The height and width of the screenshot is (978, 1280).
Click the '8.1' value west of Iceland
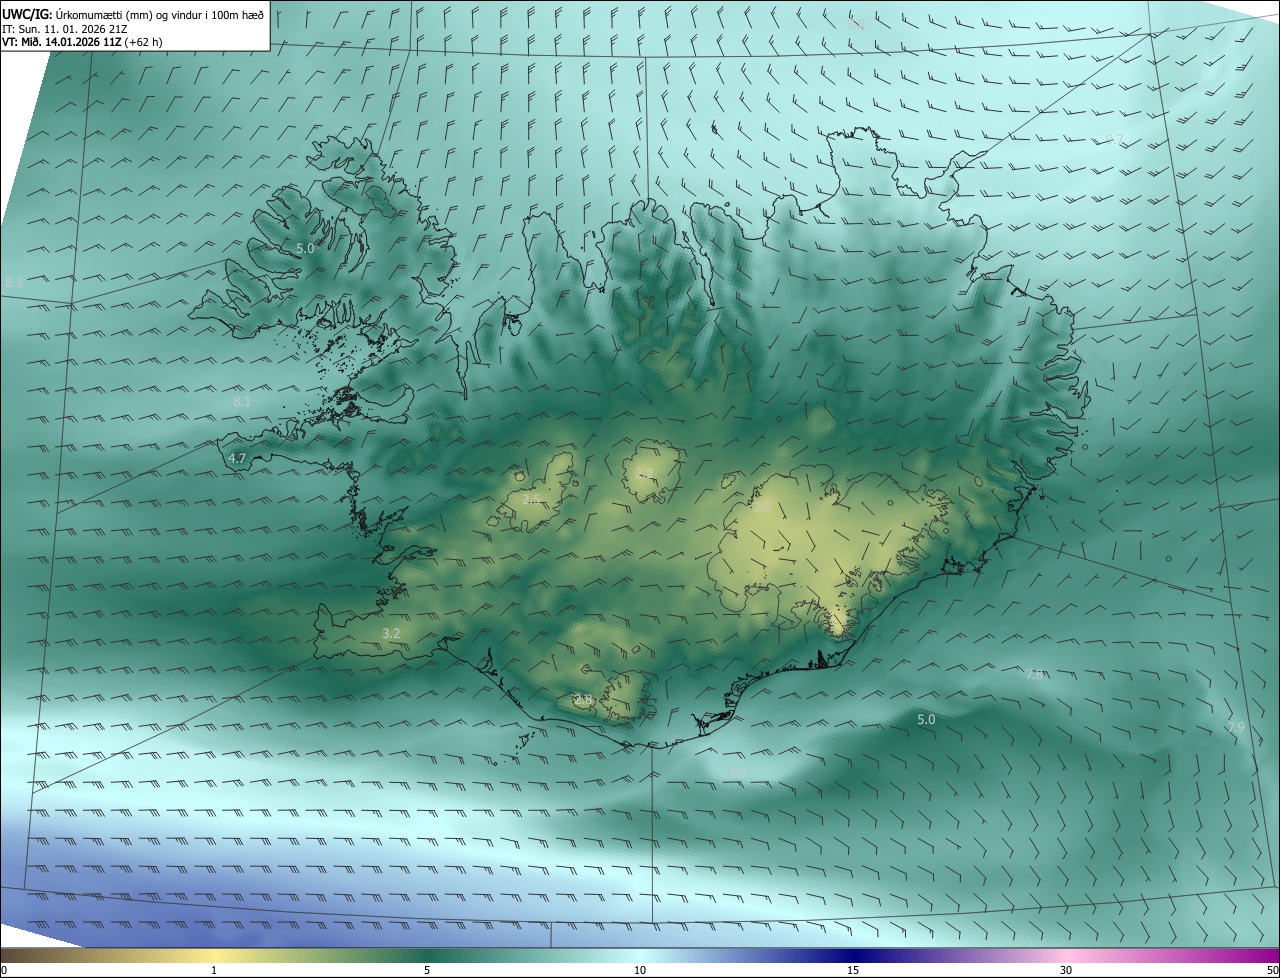[242, 401]
